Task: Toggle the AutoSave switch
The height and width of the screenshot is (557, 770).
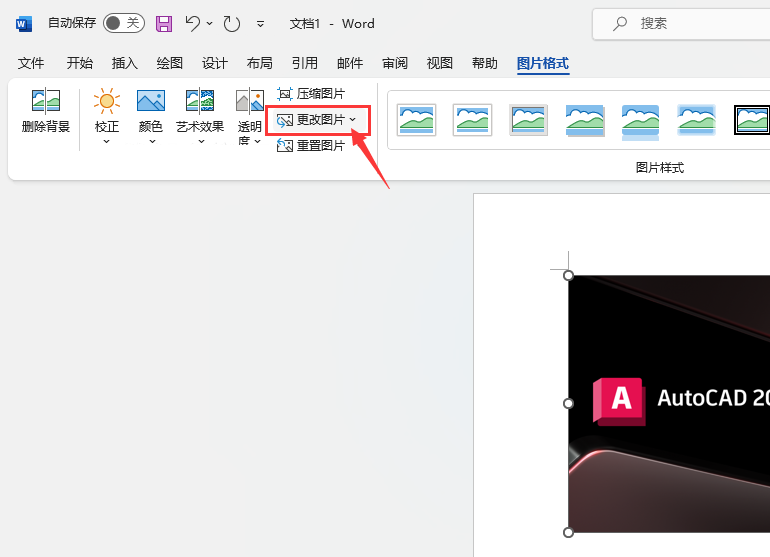Action: (124, 23)
